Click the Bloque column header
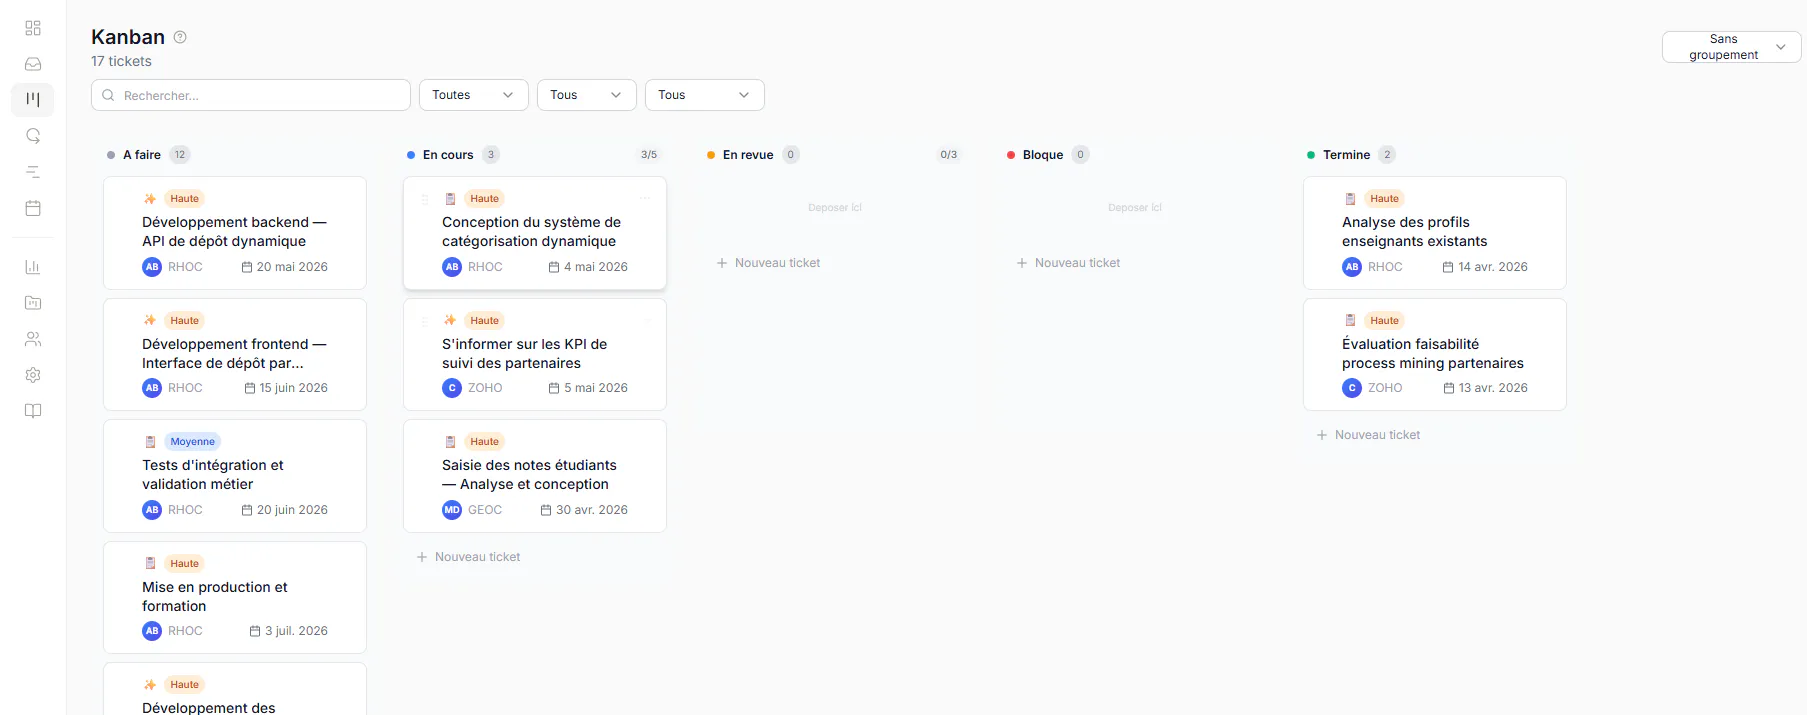 (1043, 155)
